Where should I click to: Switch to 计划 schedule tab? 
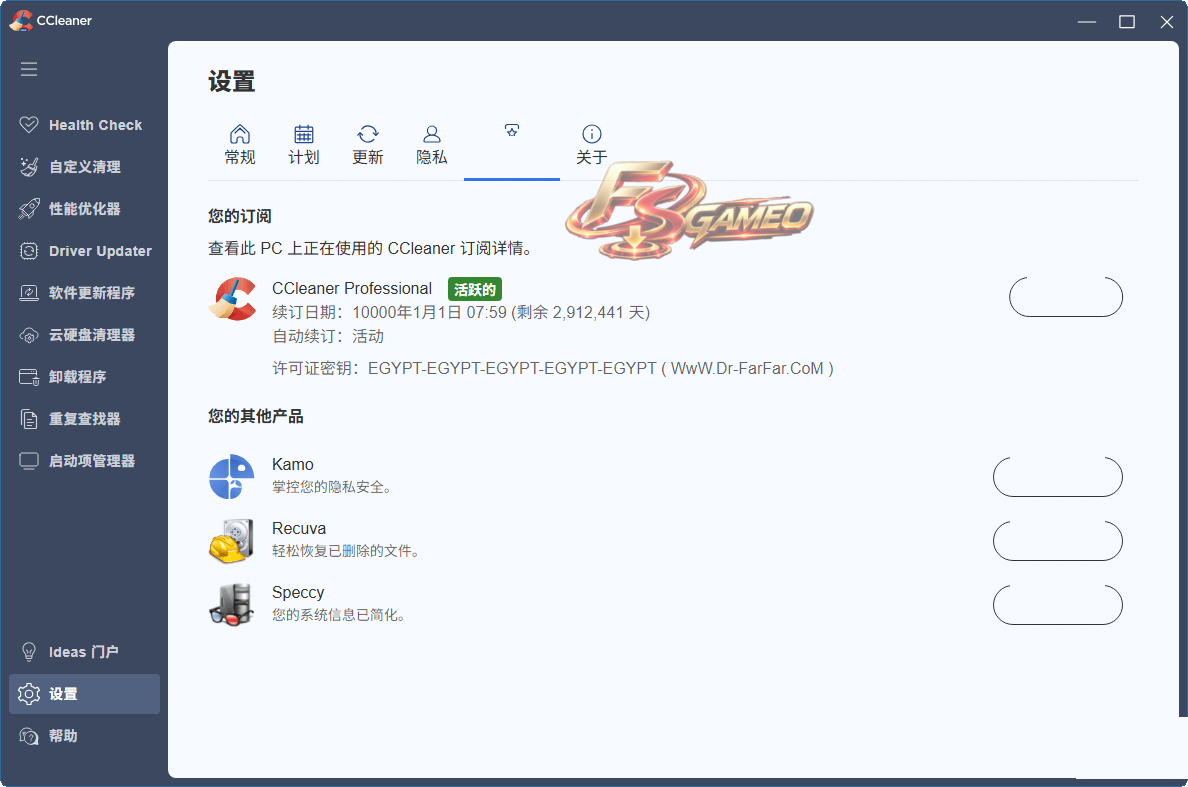(x=304, y=145)
